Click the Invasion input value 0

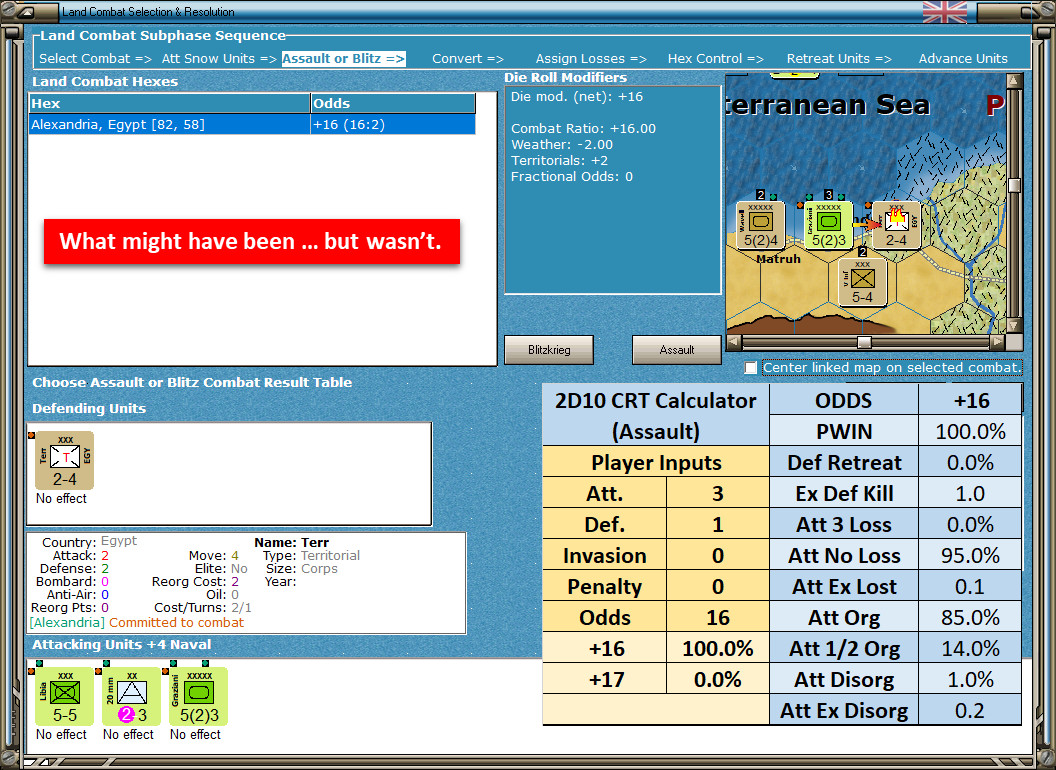click(718, 556)
